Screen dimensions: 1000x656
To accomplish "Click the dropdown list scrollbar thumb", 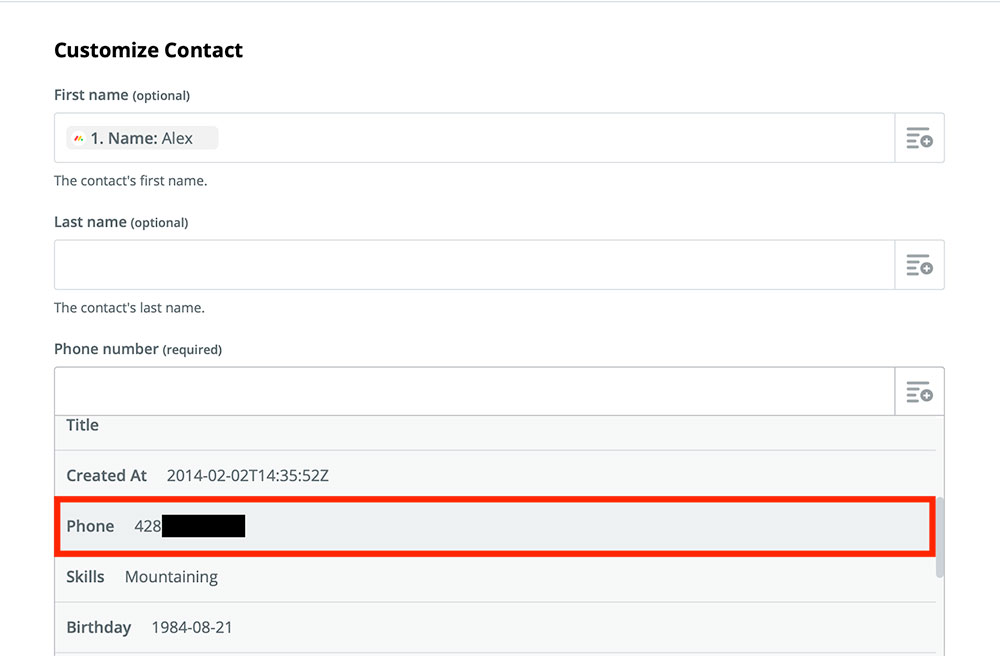I will coord(940,537).
